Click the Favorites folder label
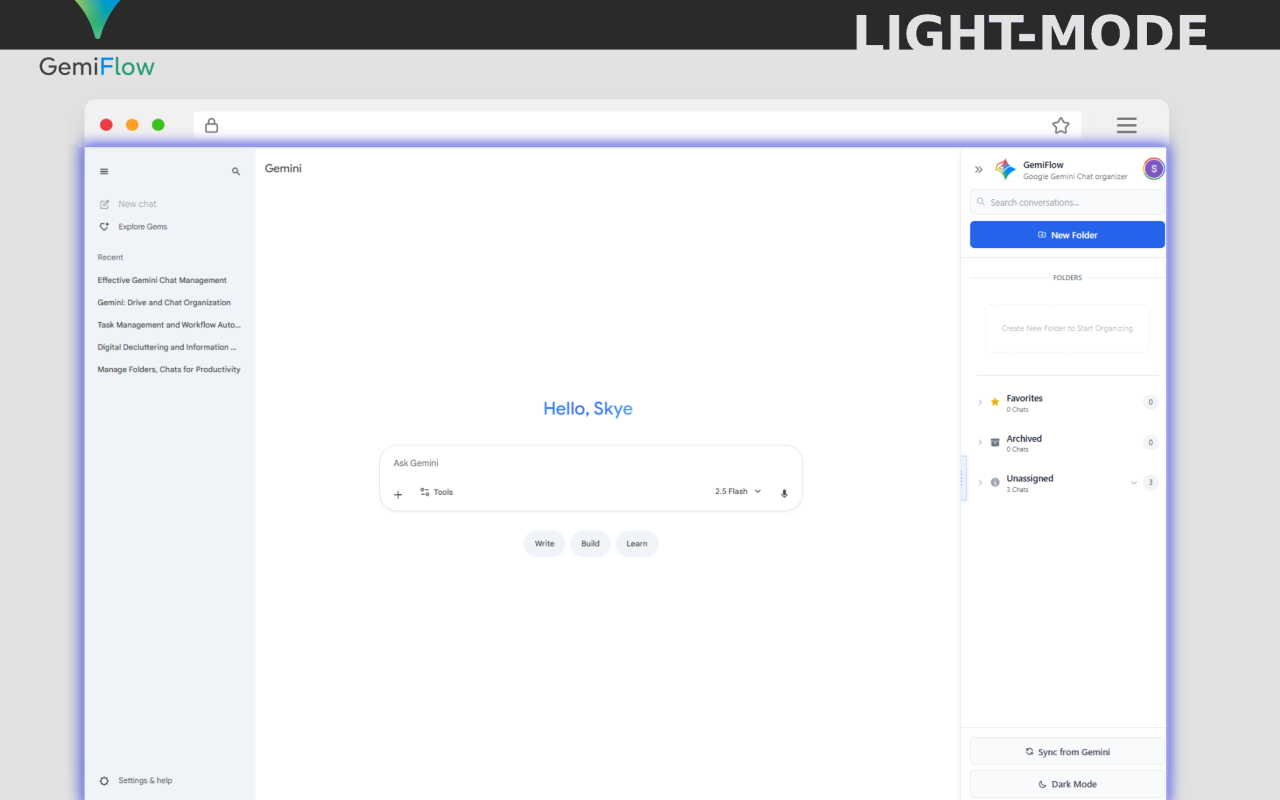 click(1024, 398)
